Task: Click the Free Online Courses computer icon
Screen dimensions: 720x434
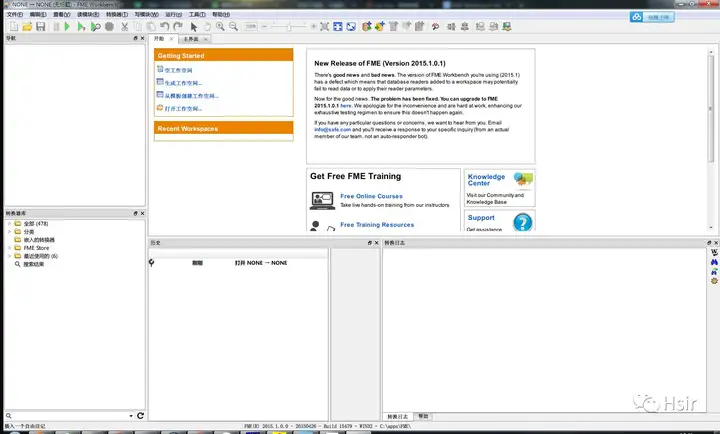Action: [x=322, y=201]
